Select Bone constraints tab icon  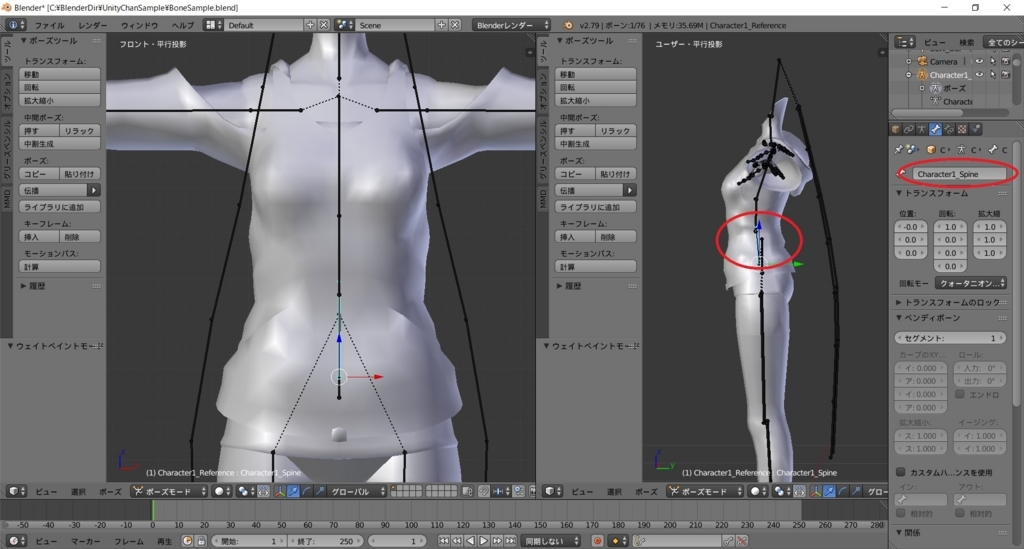coord(949,129)
